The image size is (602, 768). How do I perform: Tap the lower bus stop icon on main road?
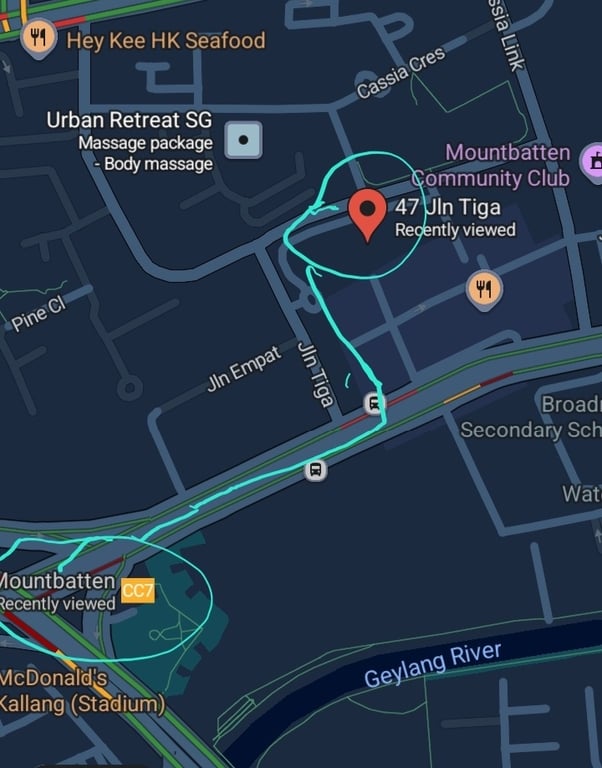click(316, 470)
